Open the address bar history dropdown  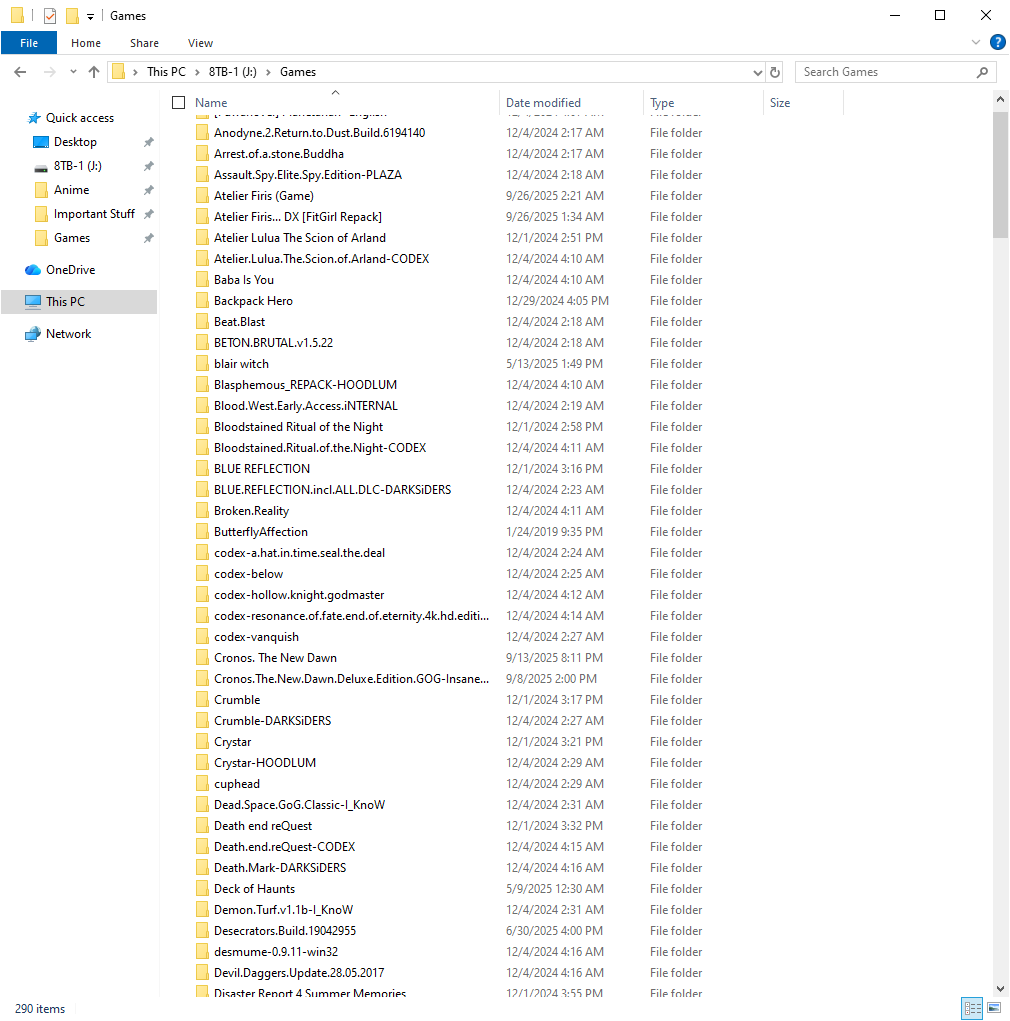(x=757, y=72)
